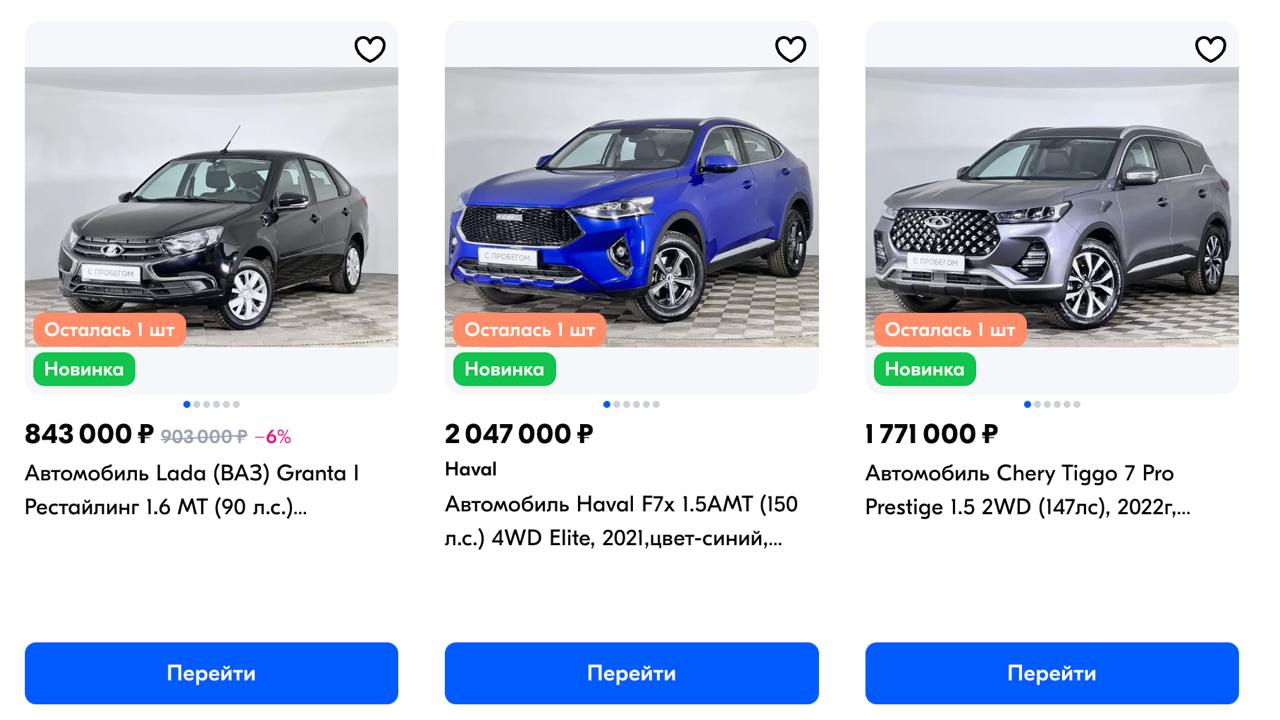
Task: Open the blue Haval F7x photo
Action: tap(631, 207)
